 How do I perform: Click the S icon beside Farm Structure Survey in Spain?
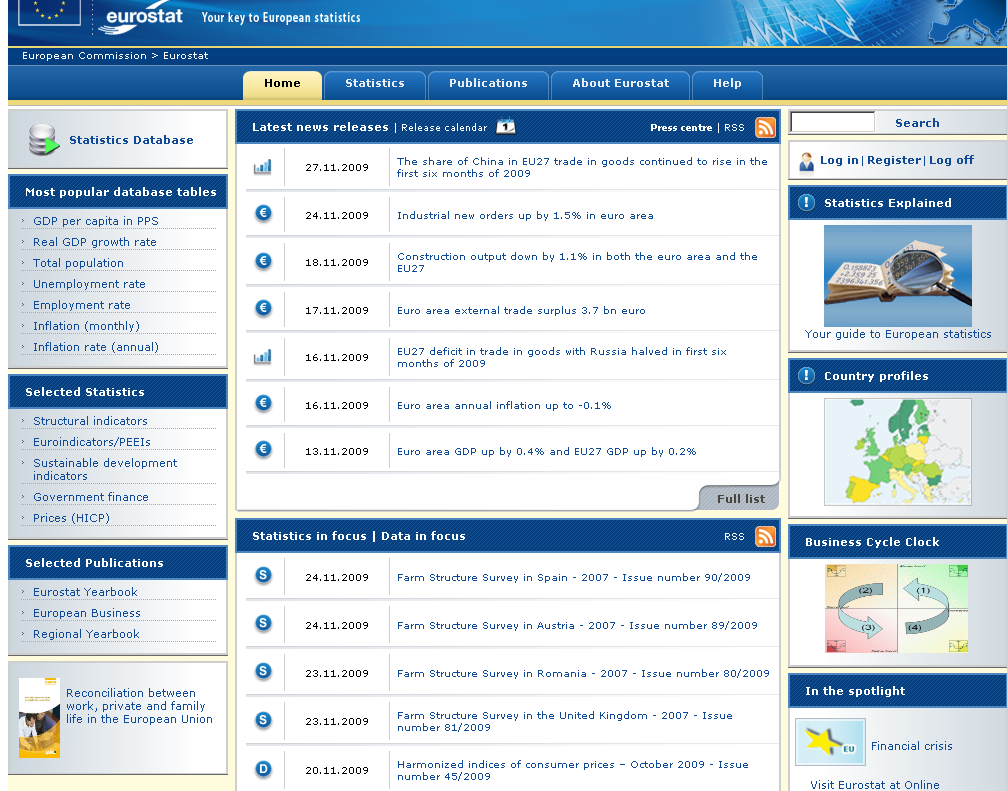pyautogui.click(x=263, y=575)
